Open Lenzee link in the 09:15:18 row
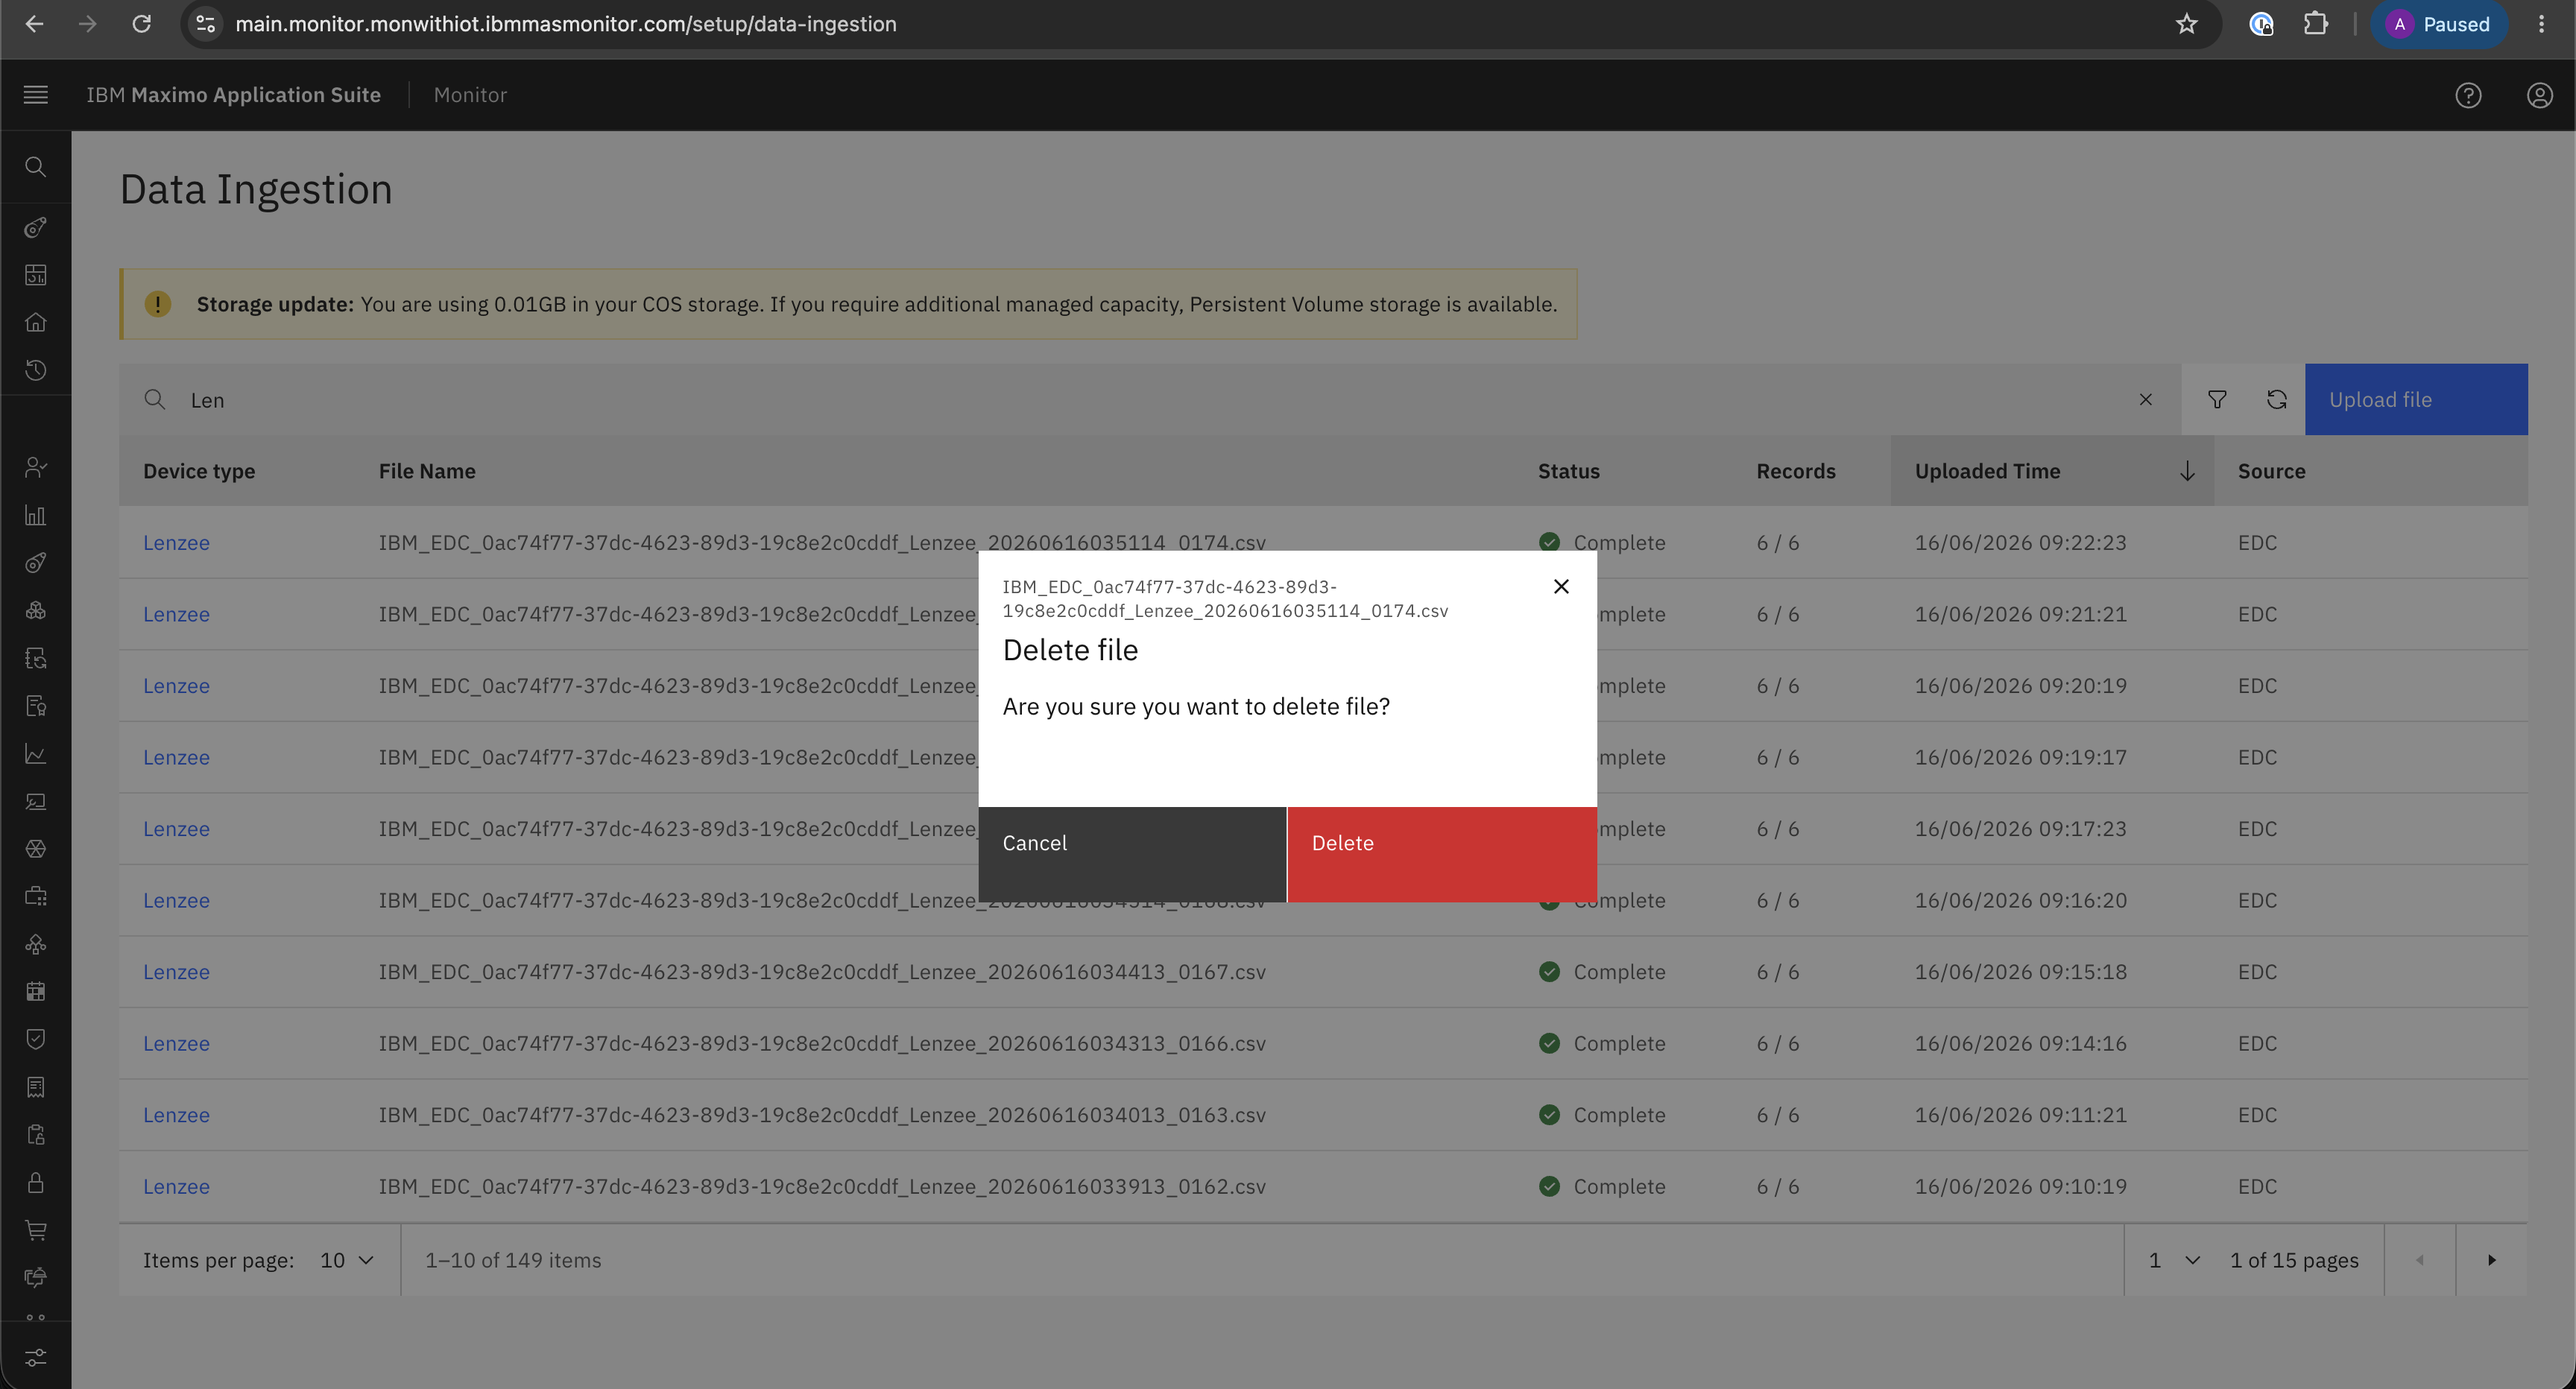This screenshot has width=2576, height=1389. point(176,972)
